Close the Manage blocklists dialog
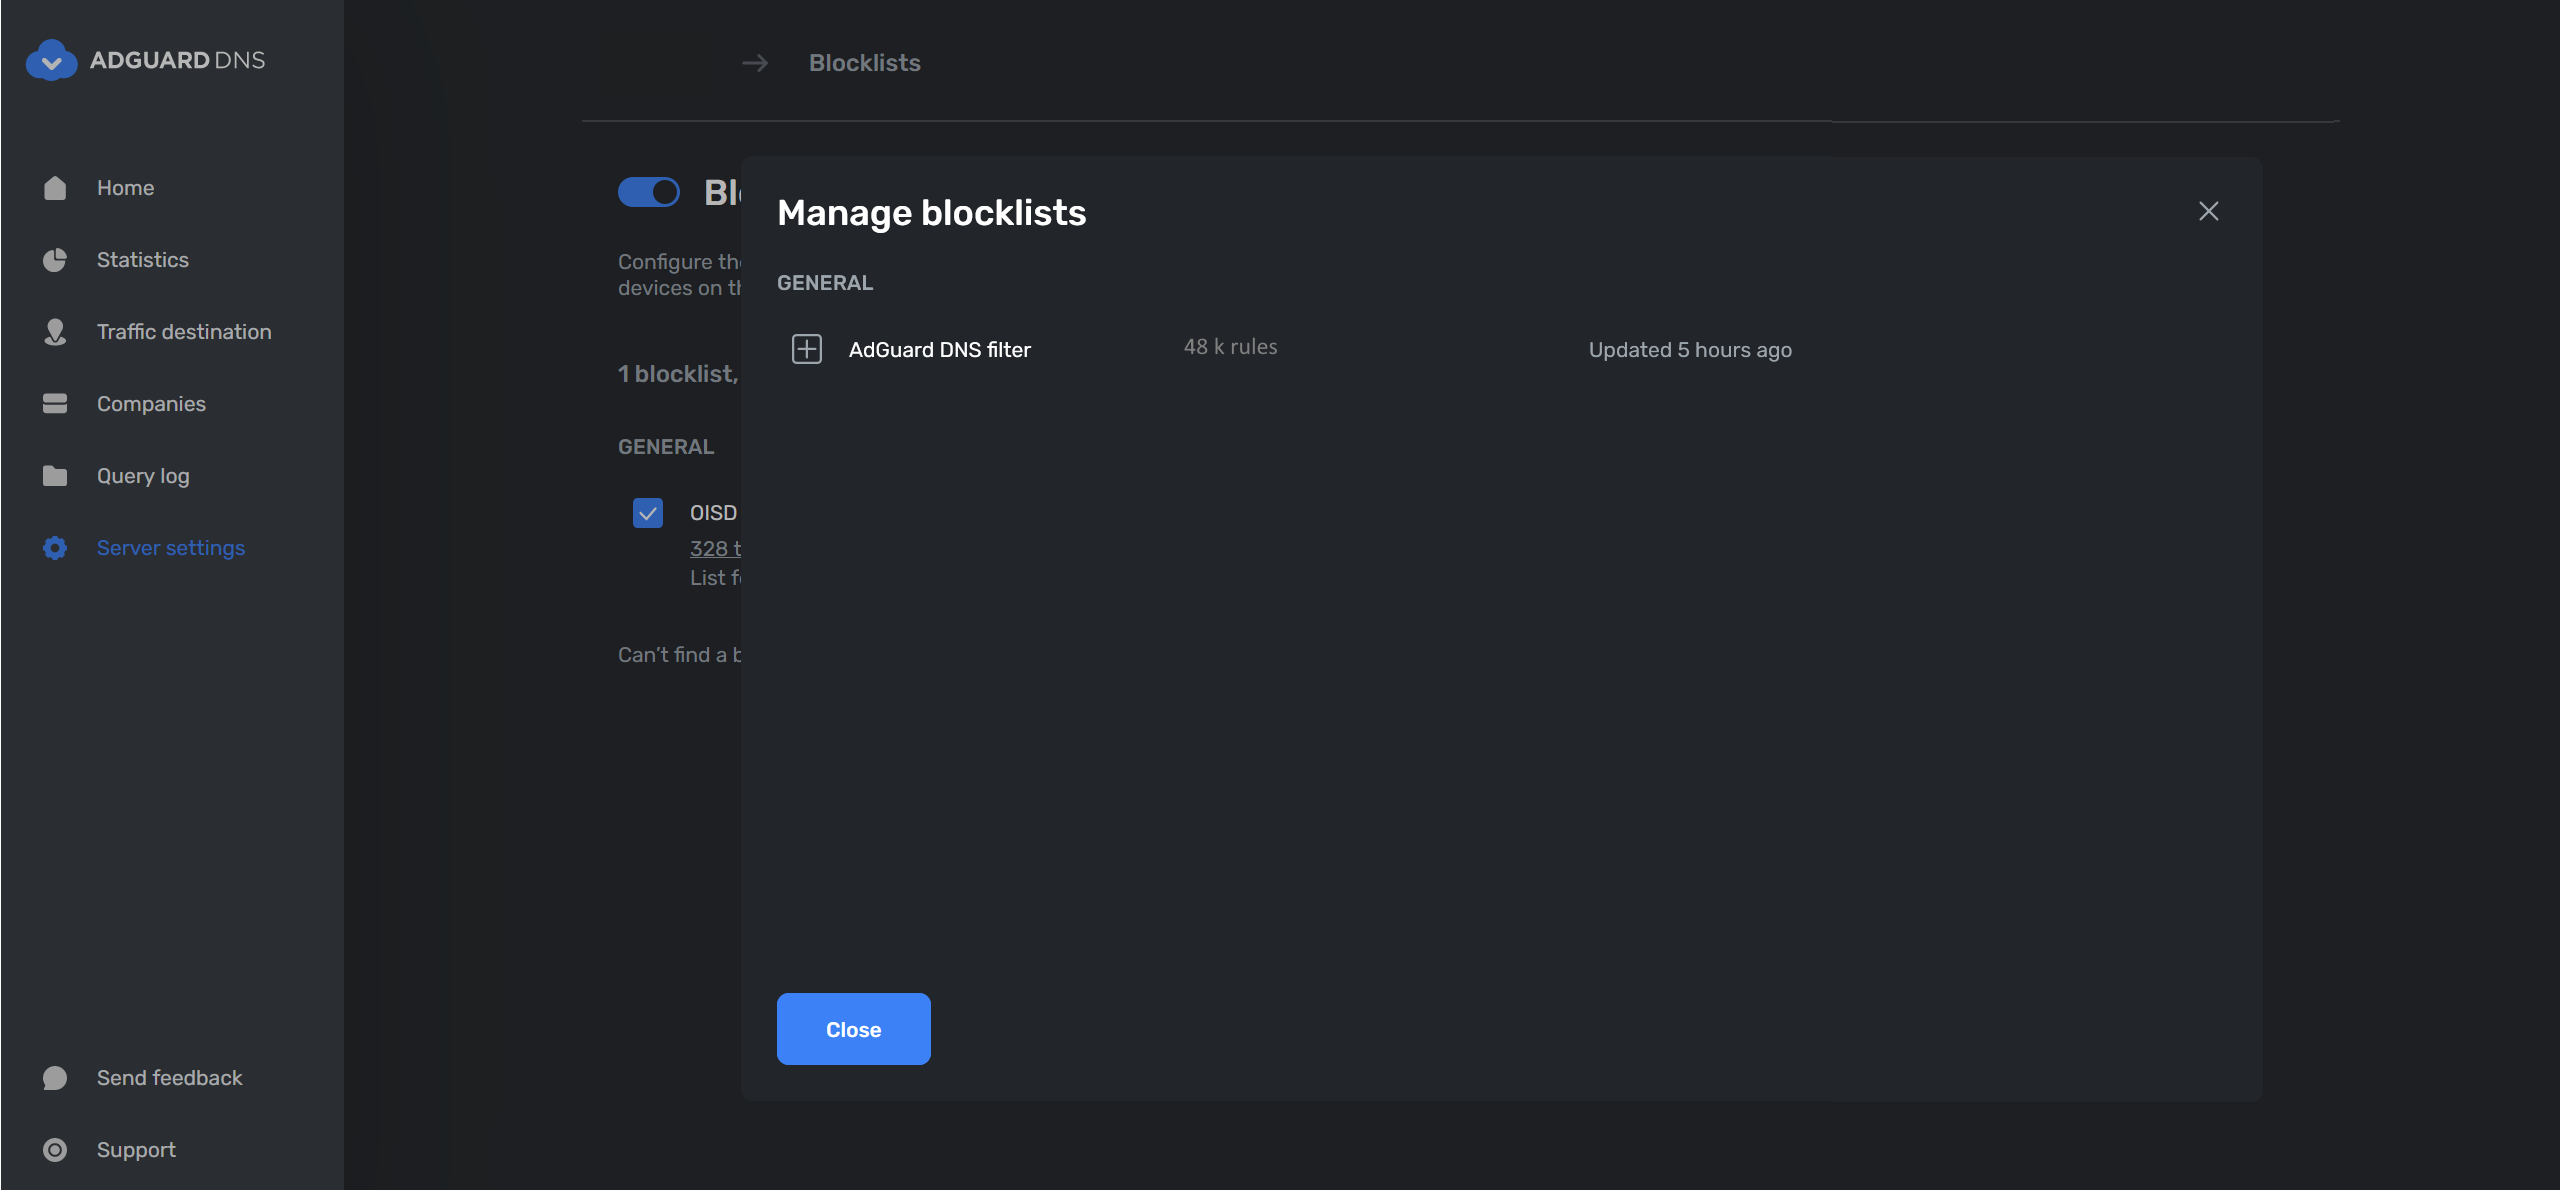 (853, 1029)
